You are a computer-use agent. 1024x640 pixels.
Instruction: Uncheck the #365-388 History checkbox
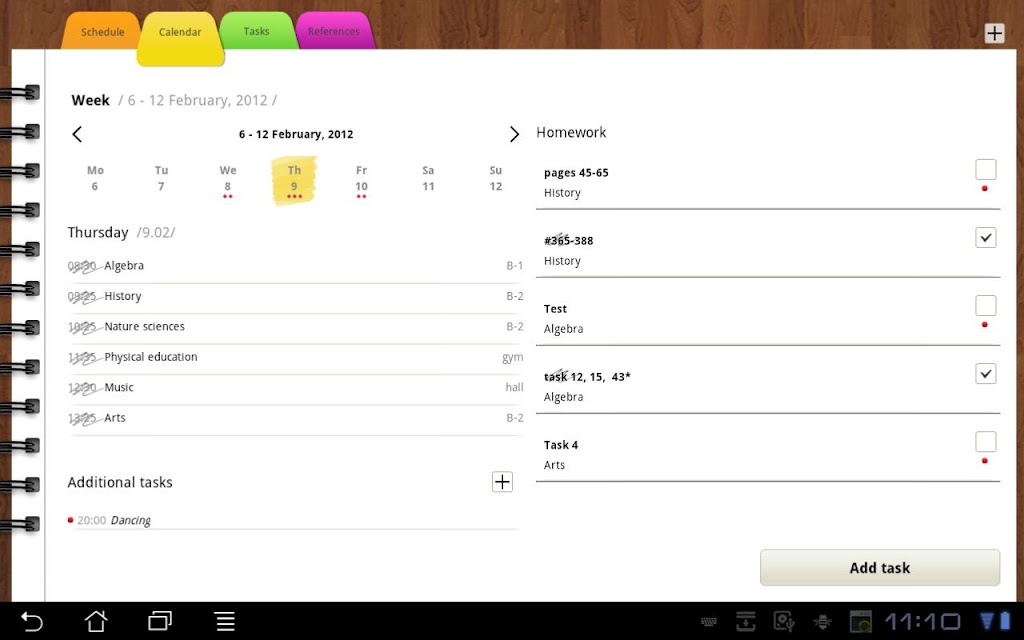pyautogui.click(x=985, y=237)
